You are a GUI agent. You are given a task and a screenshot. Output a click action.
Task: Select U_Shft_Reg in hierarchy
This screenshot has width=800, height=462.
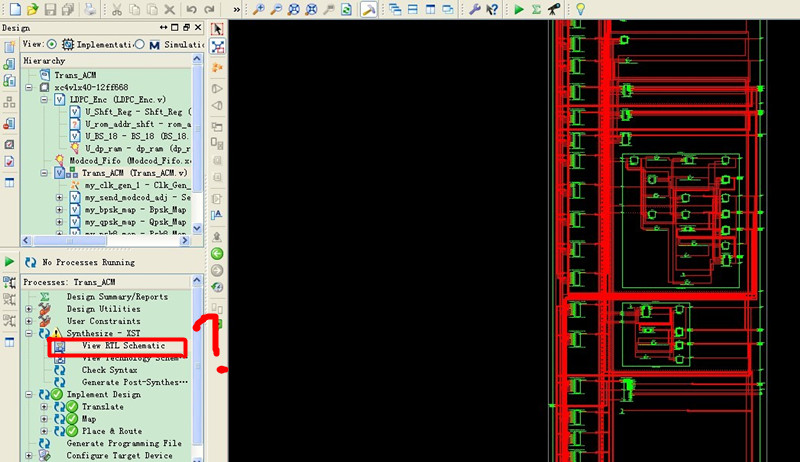tap(138, 112)
